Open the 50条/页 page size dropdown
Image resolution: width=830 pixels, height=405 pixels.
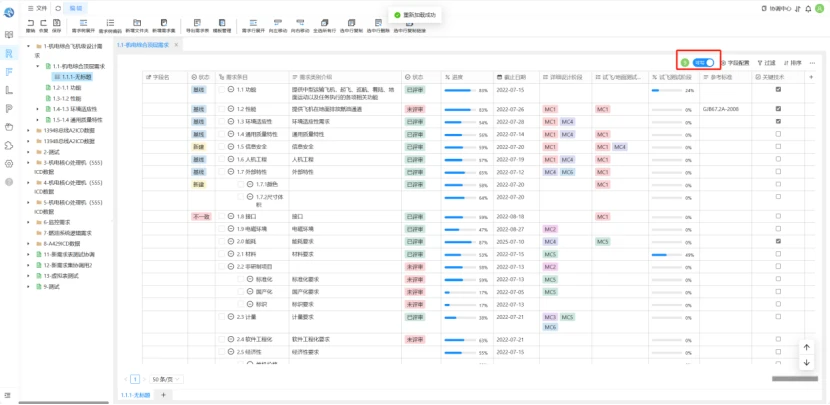coord(167,379)
